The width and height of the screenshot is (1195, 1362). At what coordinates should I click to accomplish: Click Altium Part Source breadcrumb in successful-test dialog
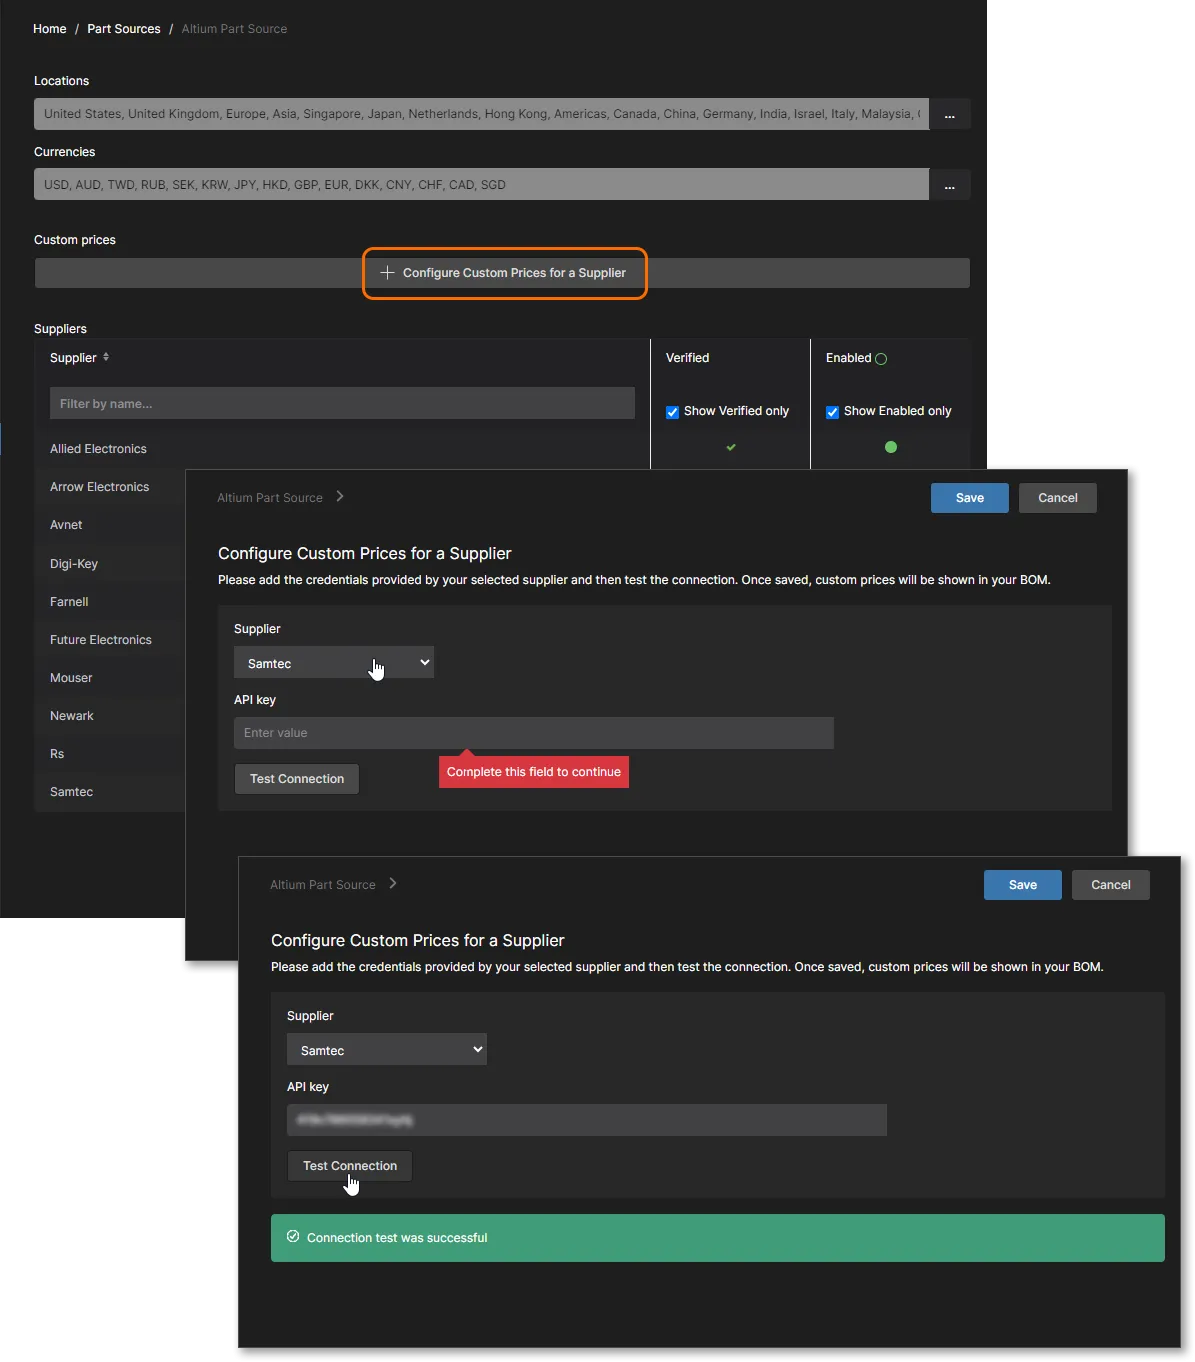323,885
